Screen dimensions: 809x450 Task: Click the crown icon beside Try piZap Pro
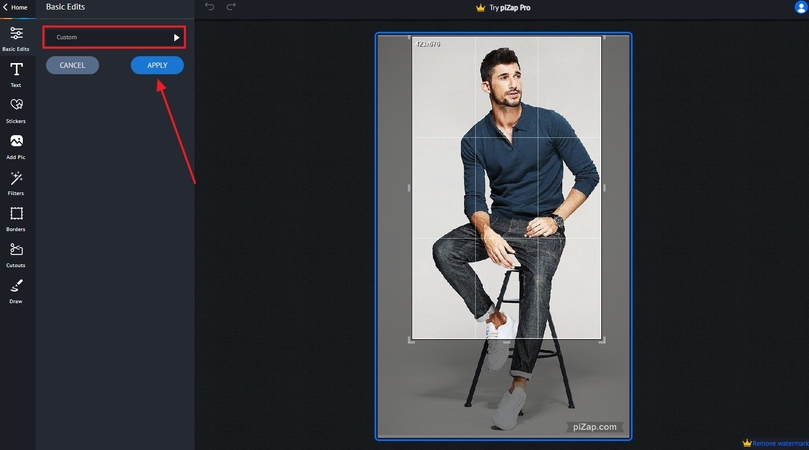[480, 8]
